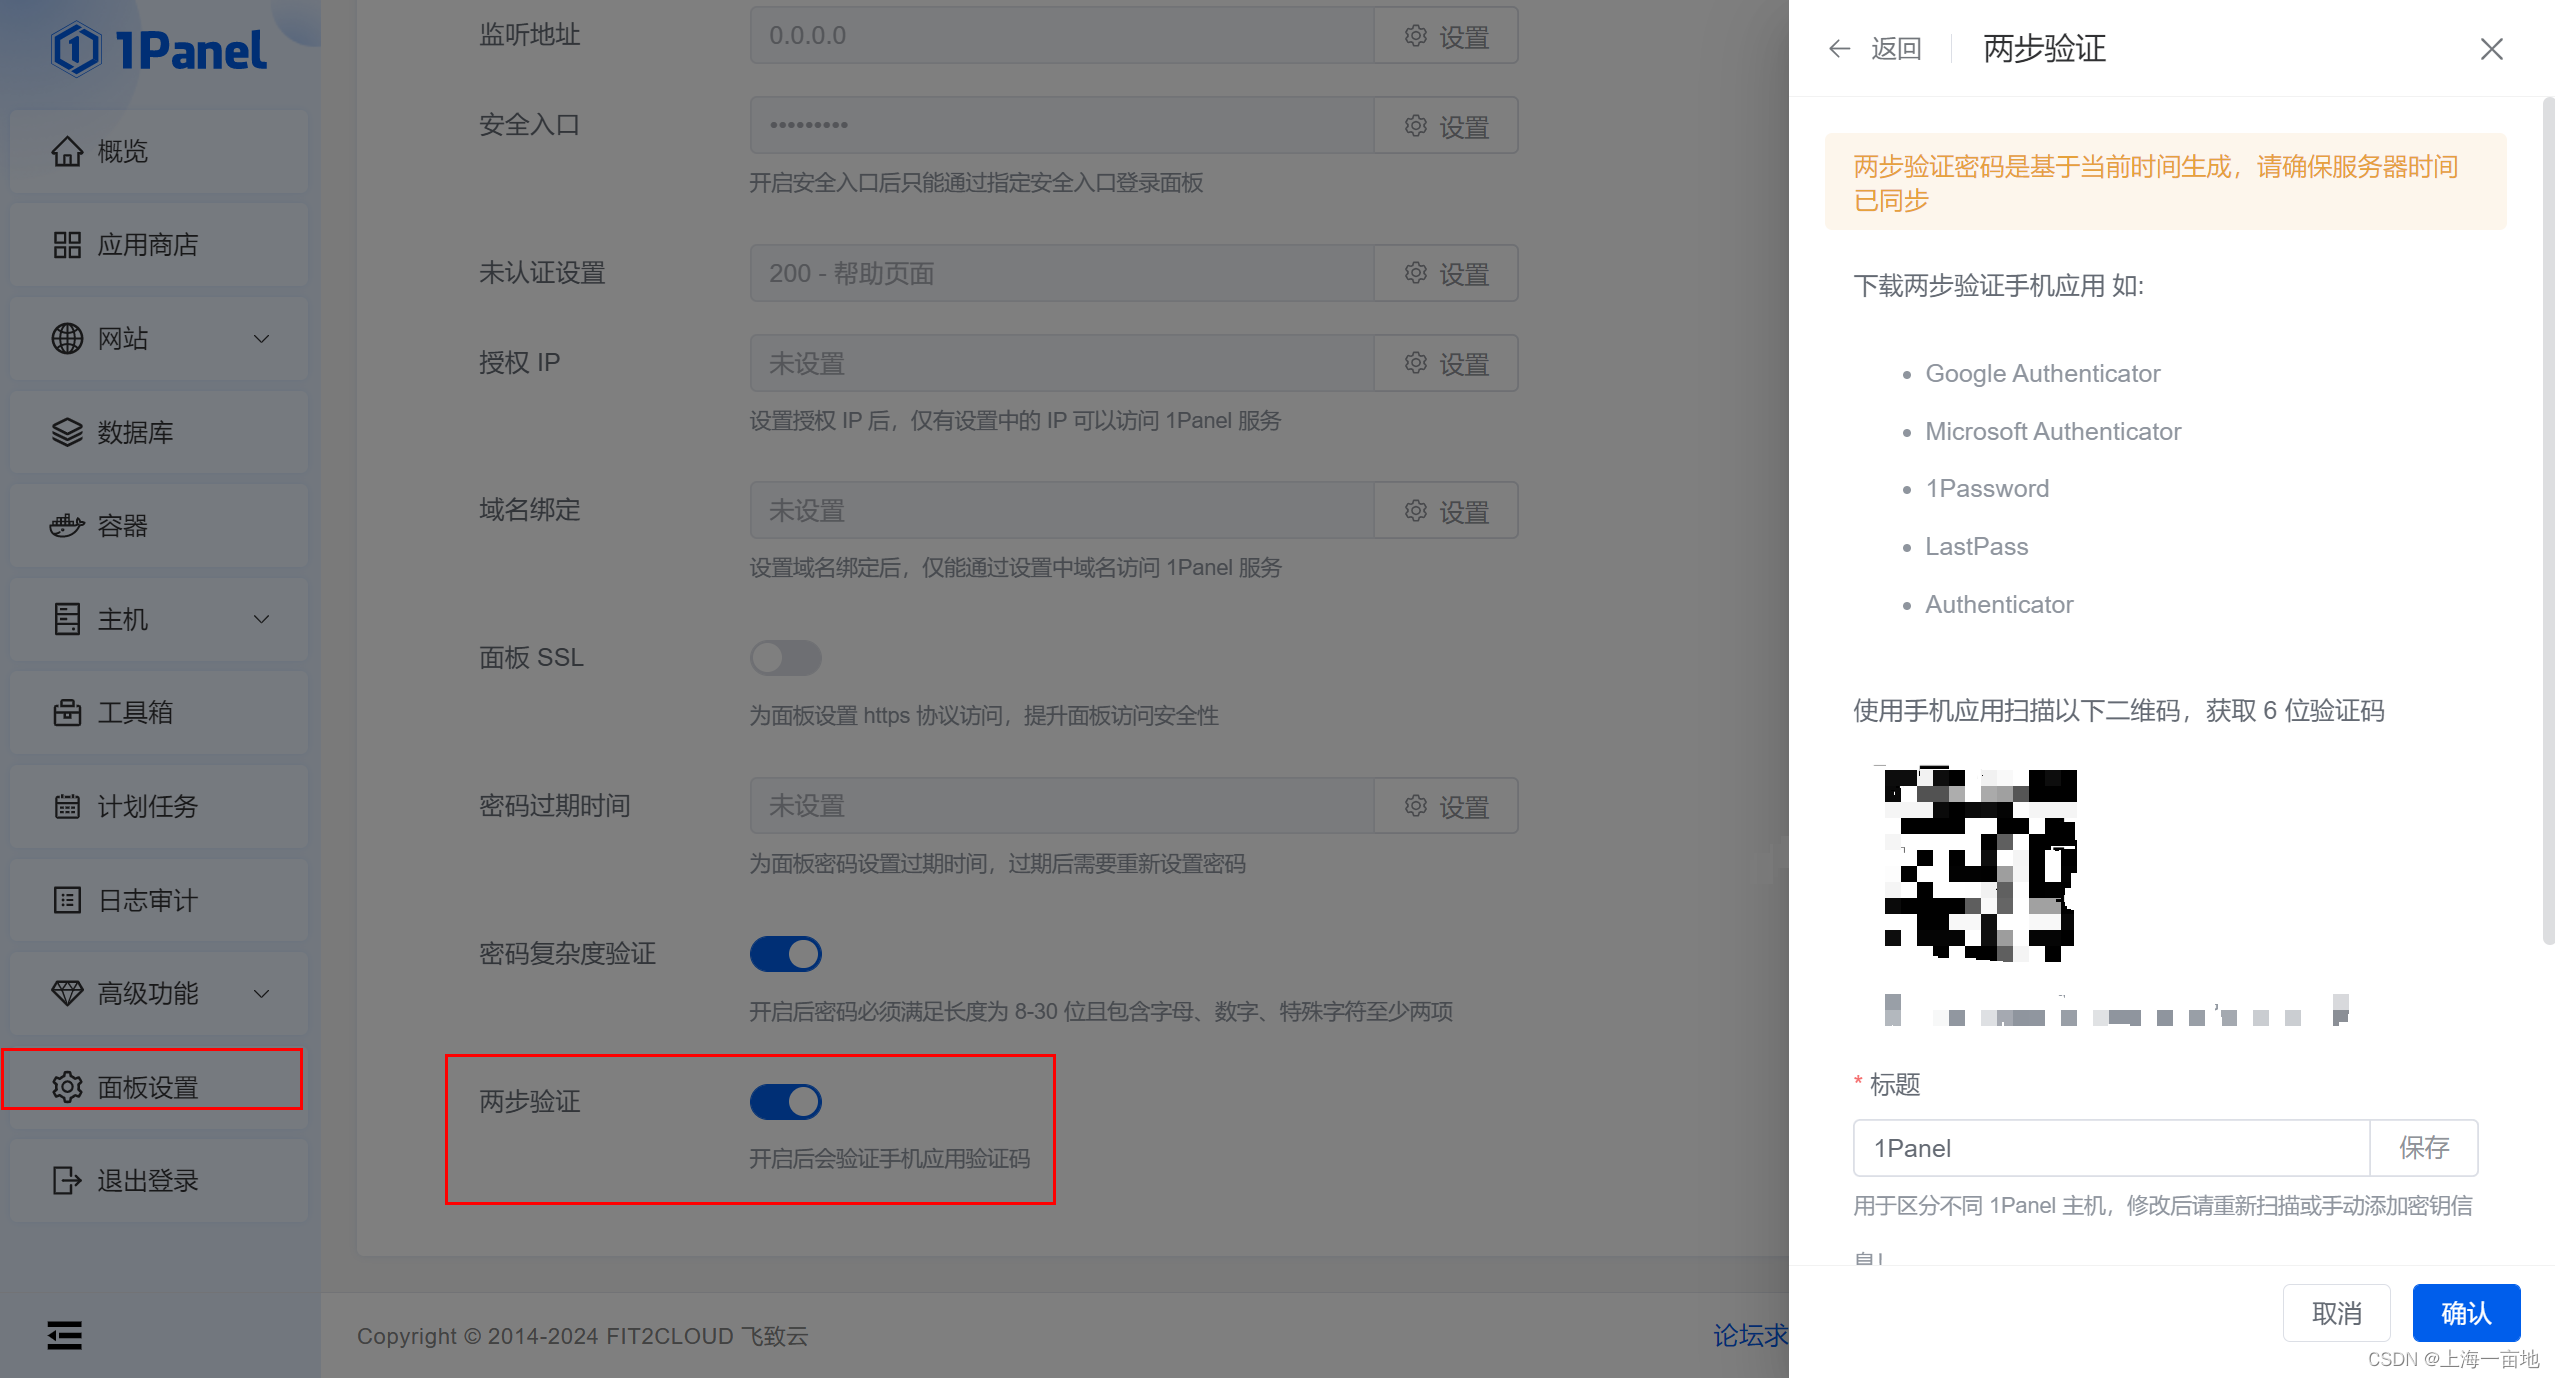Click 1Password list item

[1987, 488]
